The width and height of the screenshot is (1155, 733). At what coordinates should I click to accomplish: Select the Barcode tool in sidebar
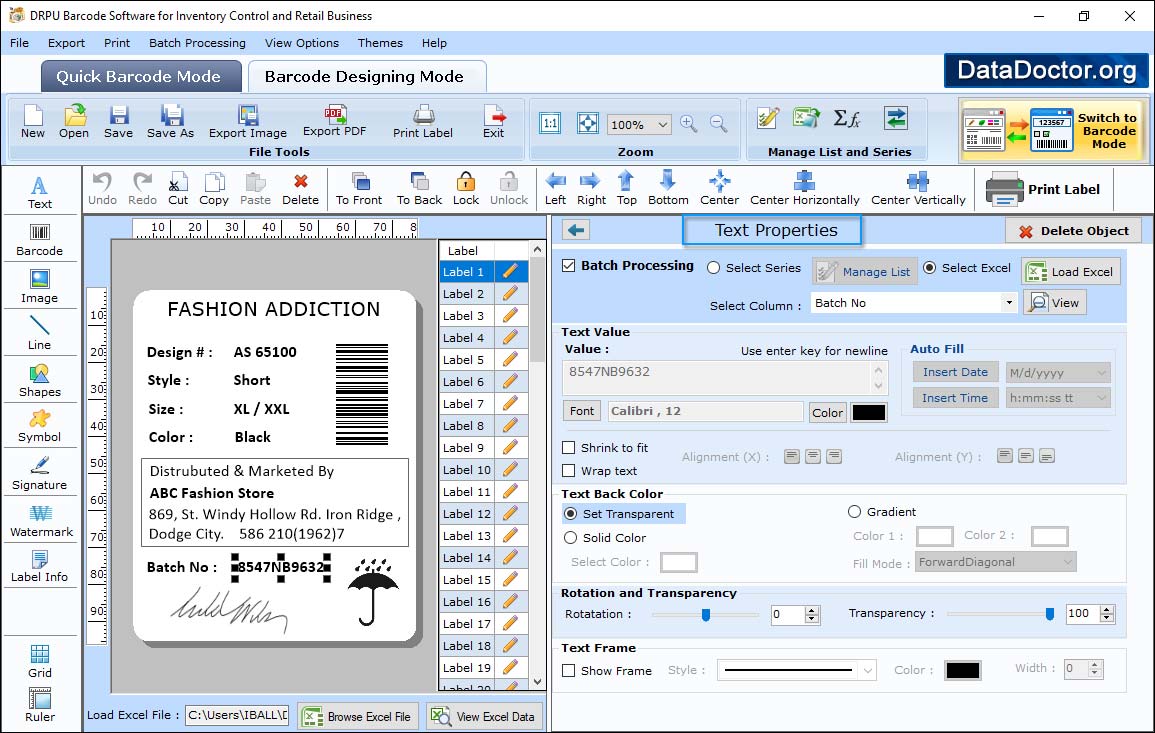pos(40,239)
